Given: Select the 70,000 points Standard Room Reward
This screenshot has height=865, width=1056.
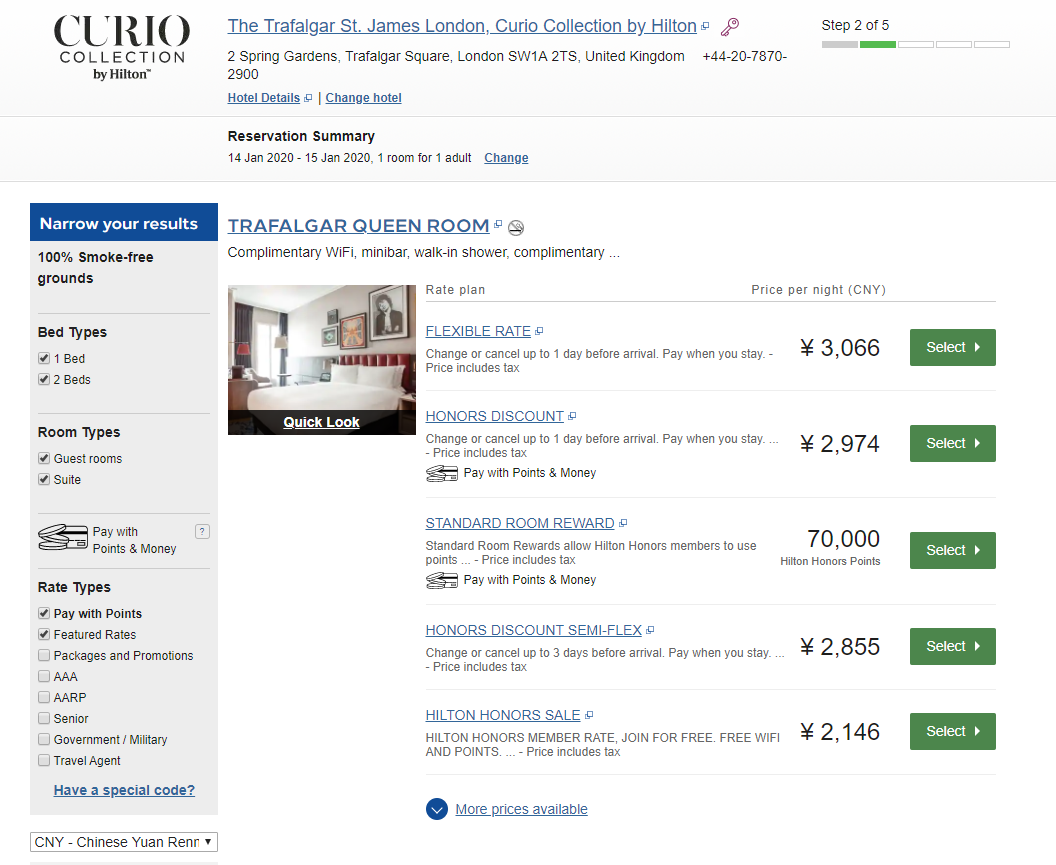Looking at the screenshot, I should (952, 550).
